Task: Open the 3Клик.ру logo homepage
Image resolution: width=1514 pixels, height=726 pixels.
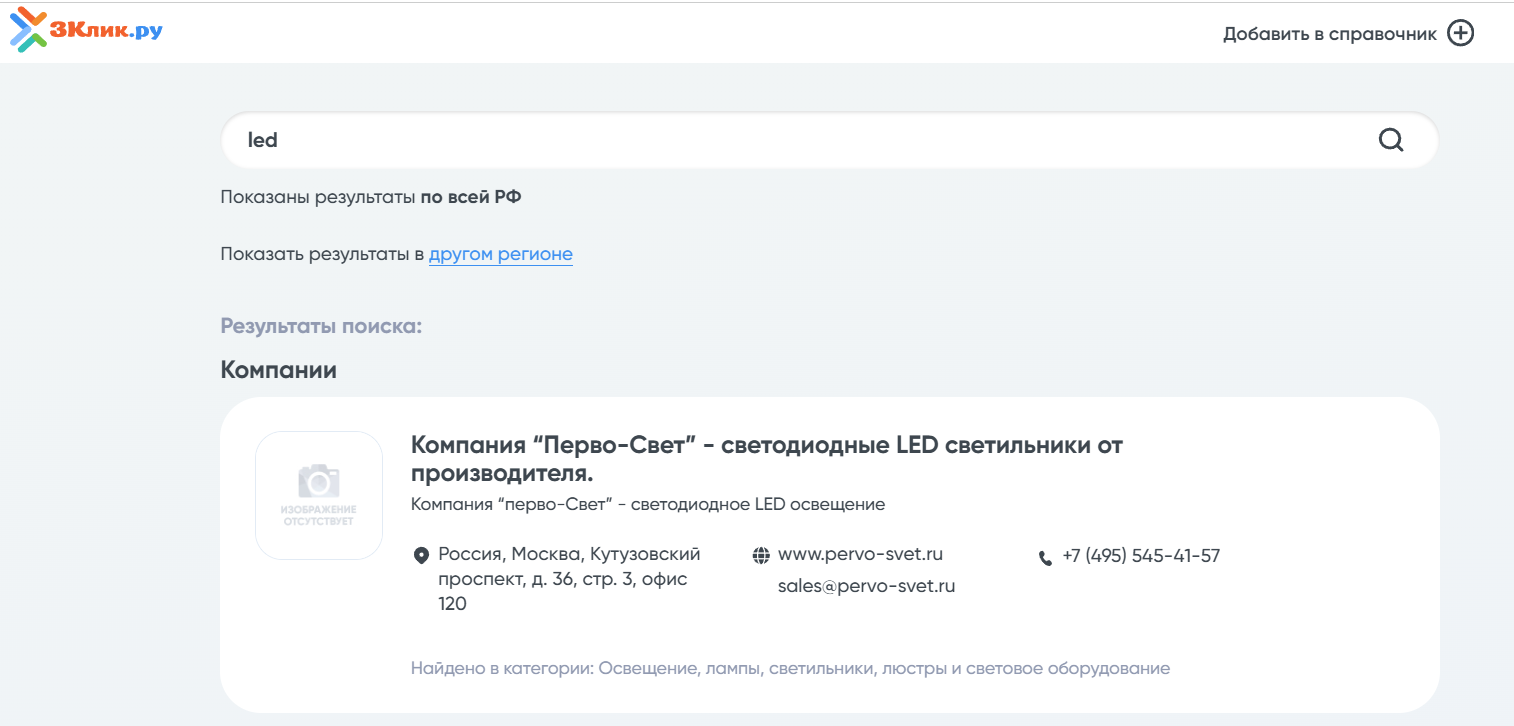Action: [x=86, y=30]
